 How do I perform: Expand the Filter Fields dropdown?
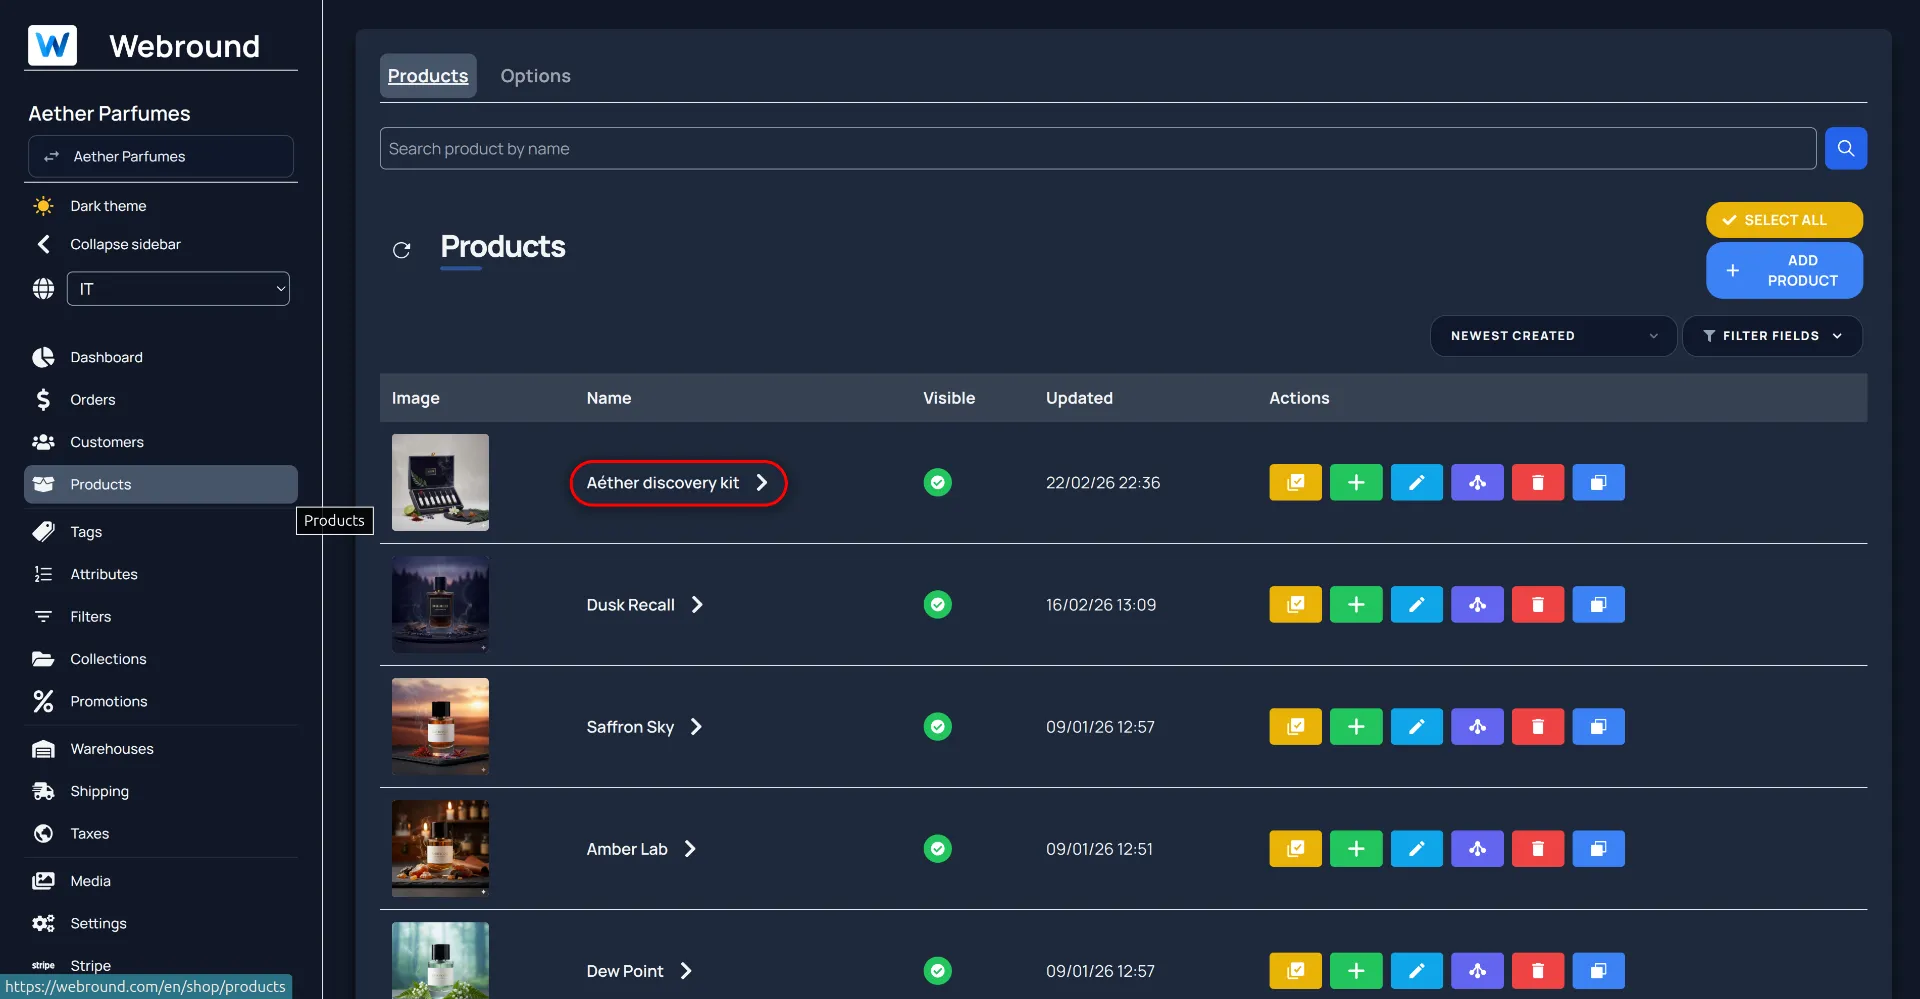click(1771, 336)
